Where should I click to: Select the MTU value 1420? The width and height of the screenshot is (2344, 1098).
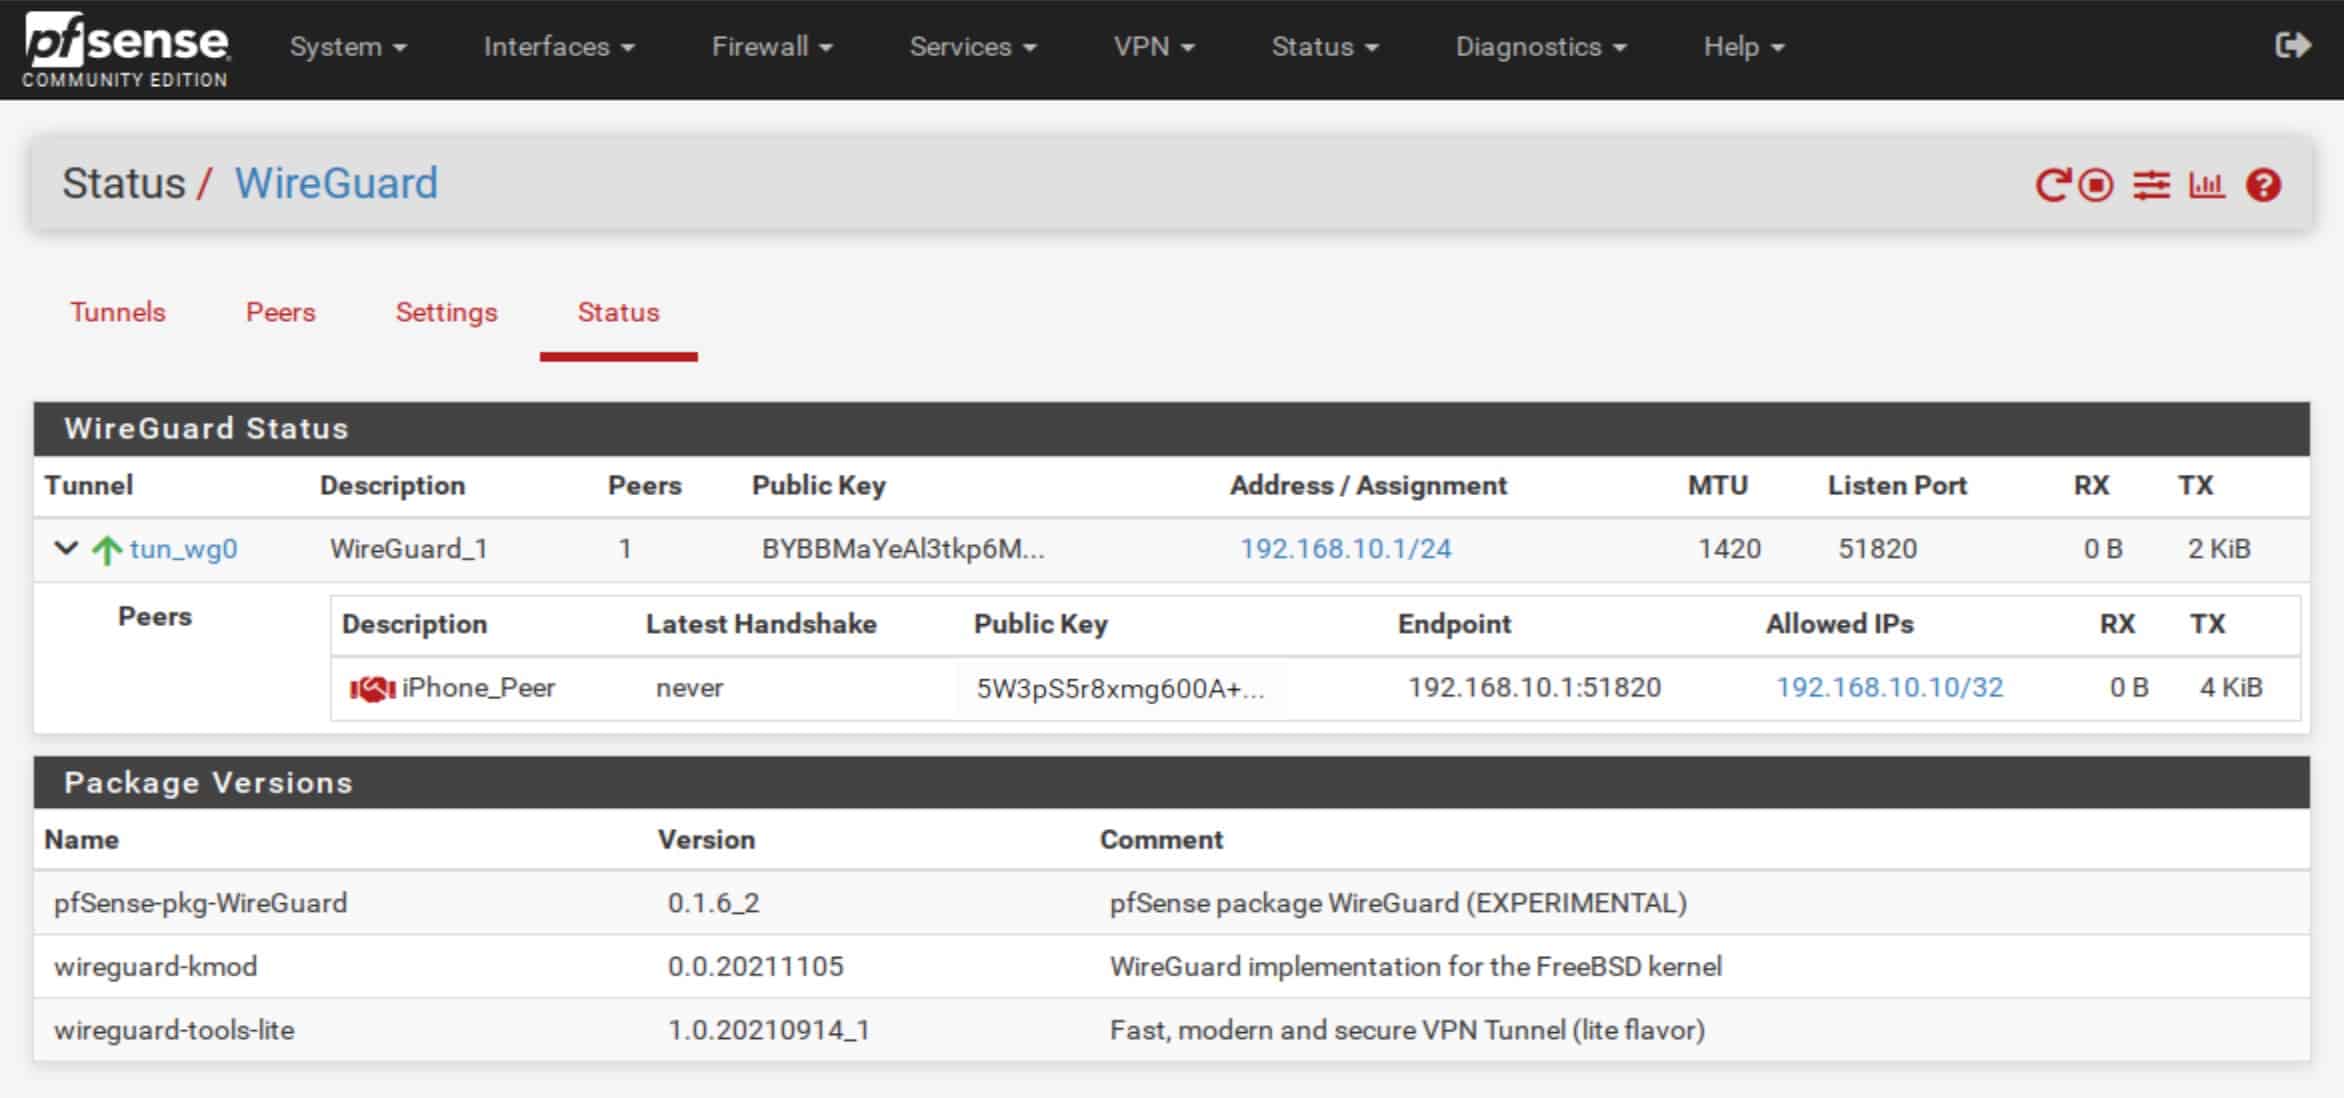click(x=1730, y=549)
